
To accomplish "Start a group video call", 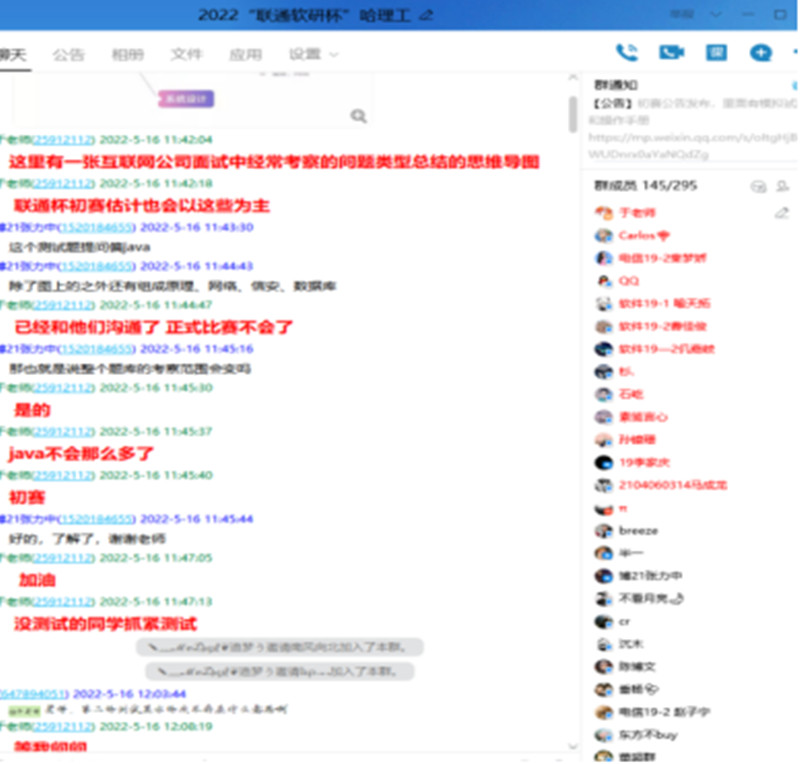I will 671,53.
